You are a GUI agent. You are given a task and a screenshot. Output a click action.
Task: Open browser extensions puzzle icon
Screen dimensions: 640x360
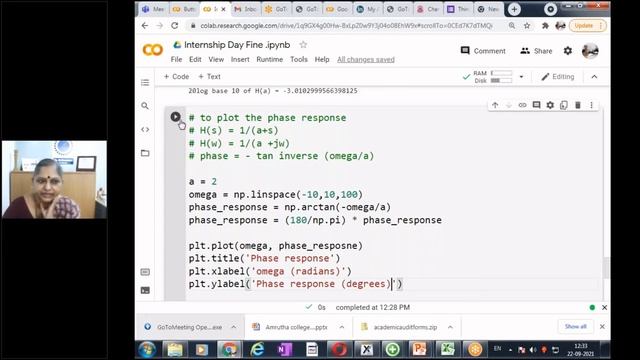point(545,26)
